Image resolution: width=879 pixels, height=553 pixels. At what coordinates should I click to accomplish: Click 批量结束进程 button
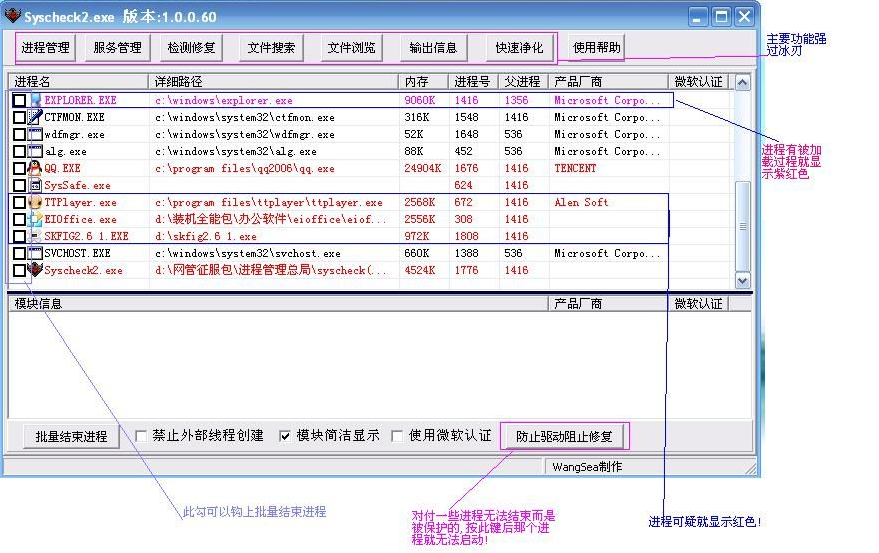71,436
